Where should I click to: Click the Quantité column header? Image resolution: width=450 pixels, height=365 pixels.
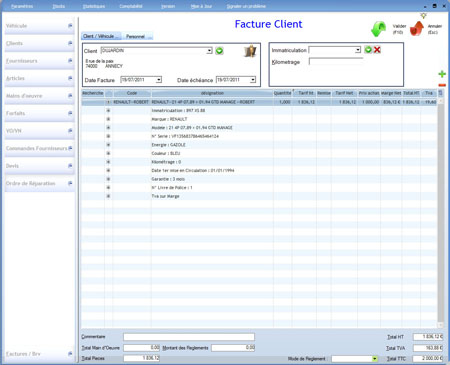[x=282, y=93]
